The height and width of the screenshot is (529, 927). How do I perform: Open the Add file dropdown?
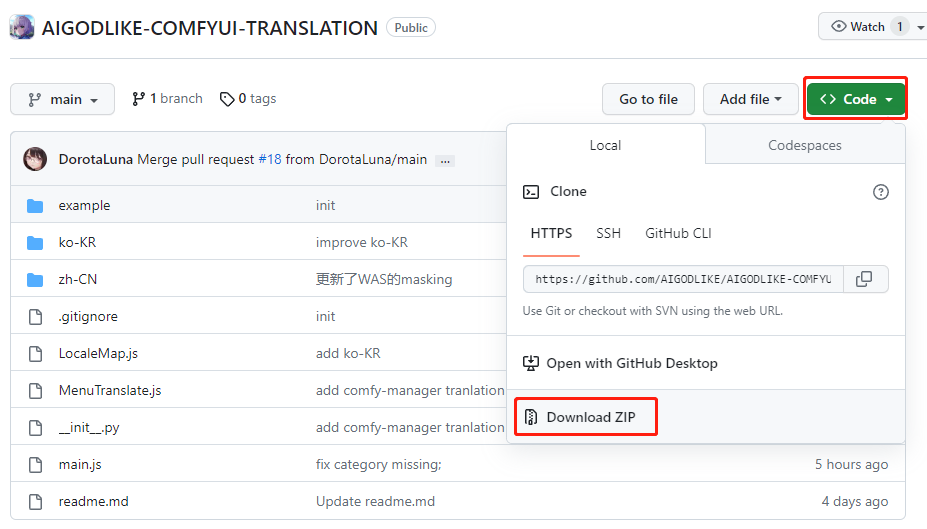[x=750, y=99]
